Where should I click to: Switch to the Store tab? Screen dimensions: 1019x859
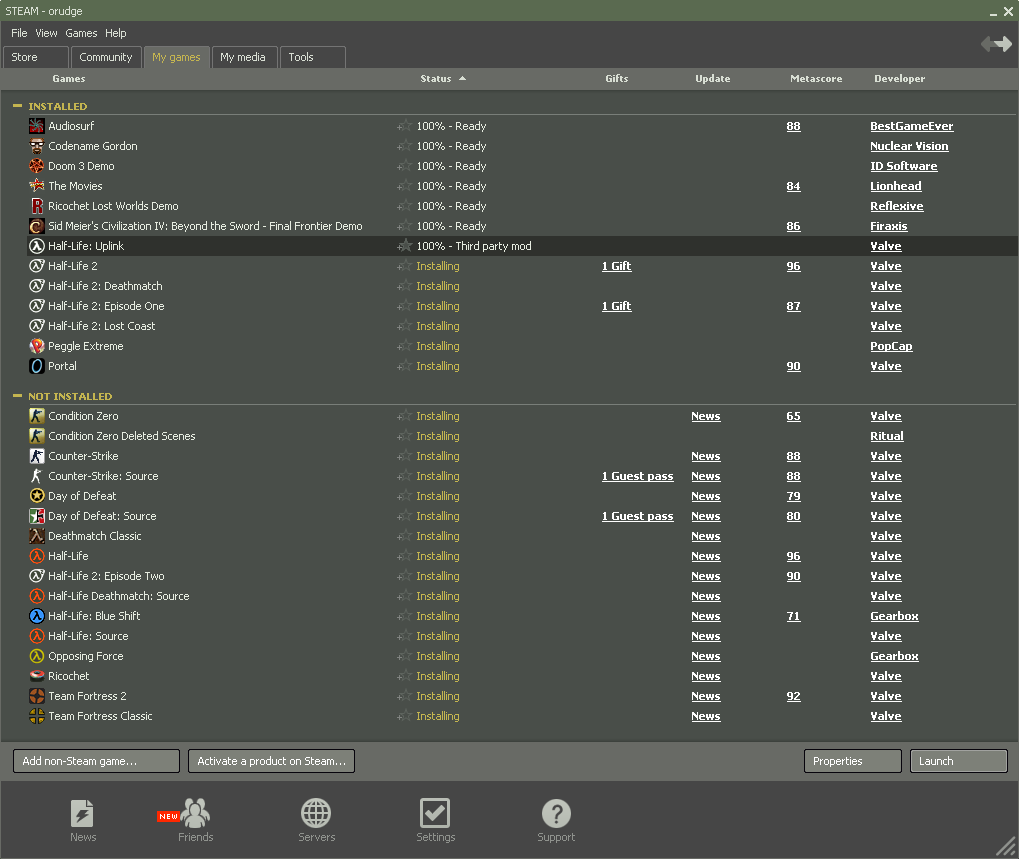pyautogui.click(x=36, y=57)
